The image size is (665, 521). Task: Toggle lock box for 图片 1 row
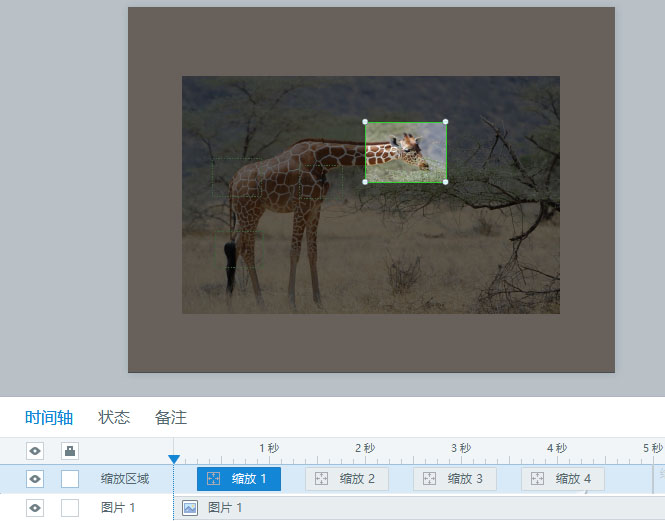click(x=70, y=507)
